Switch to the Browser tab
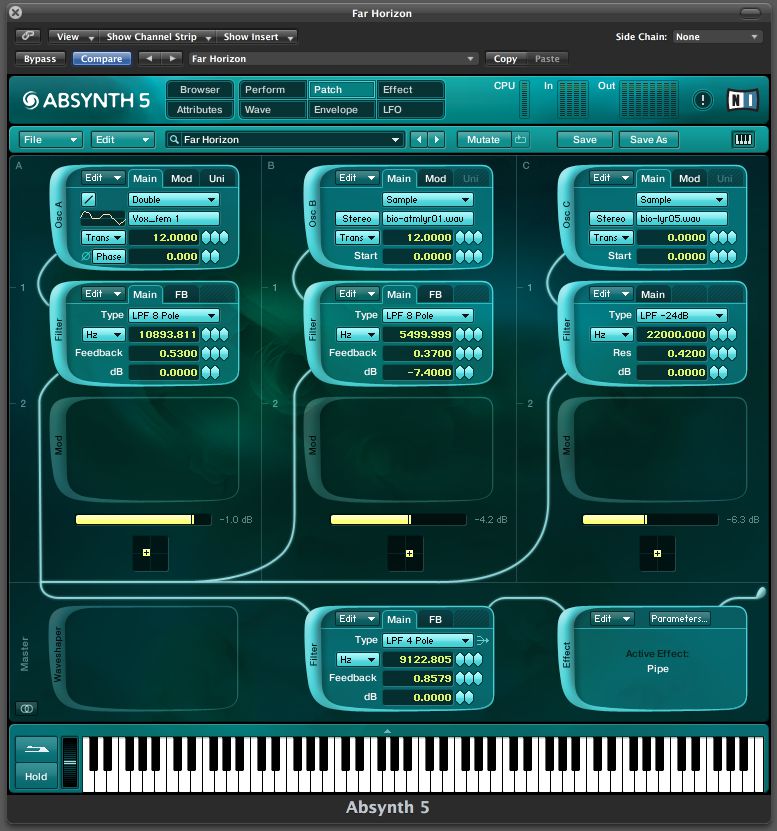Image resolution: width=777 pixels, height=831 pixels. [200, 90]
